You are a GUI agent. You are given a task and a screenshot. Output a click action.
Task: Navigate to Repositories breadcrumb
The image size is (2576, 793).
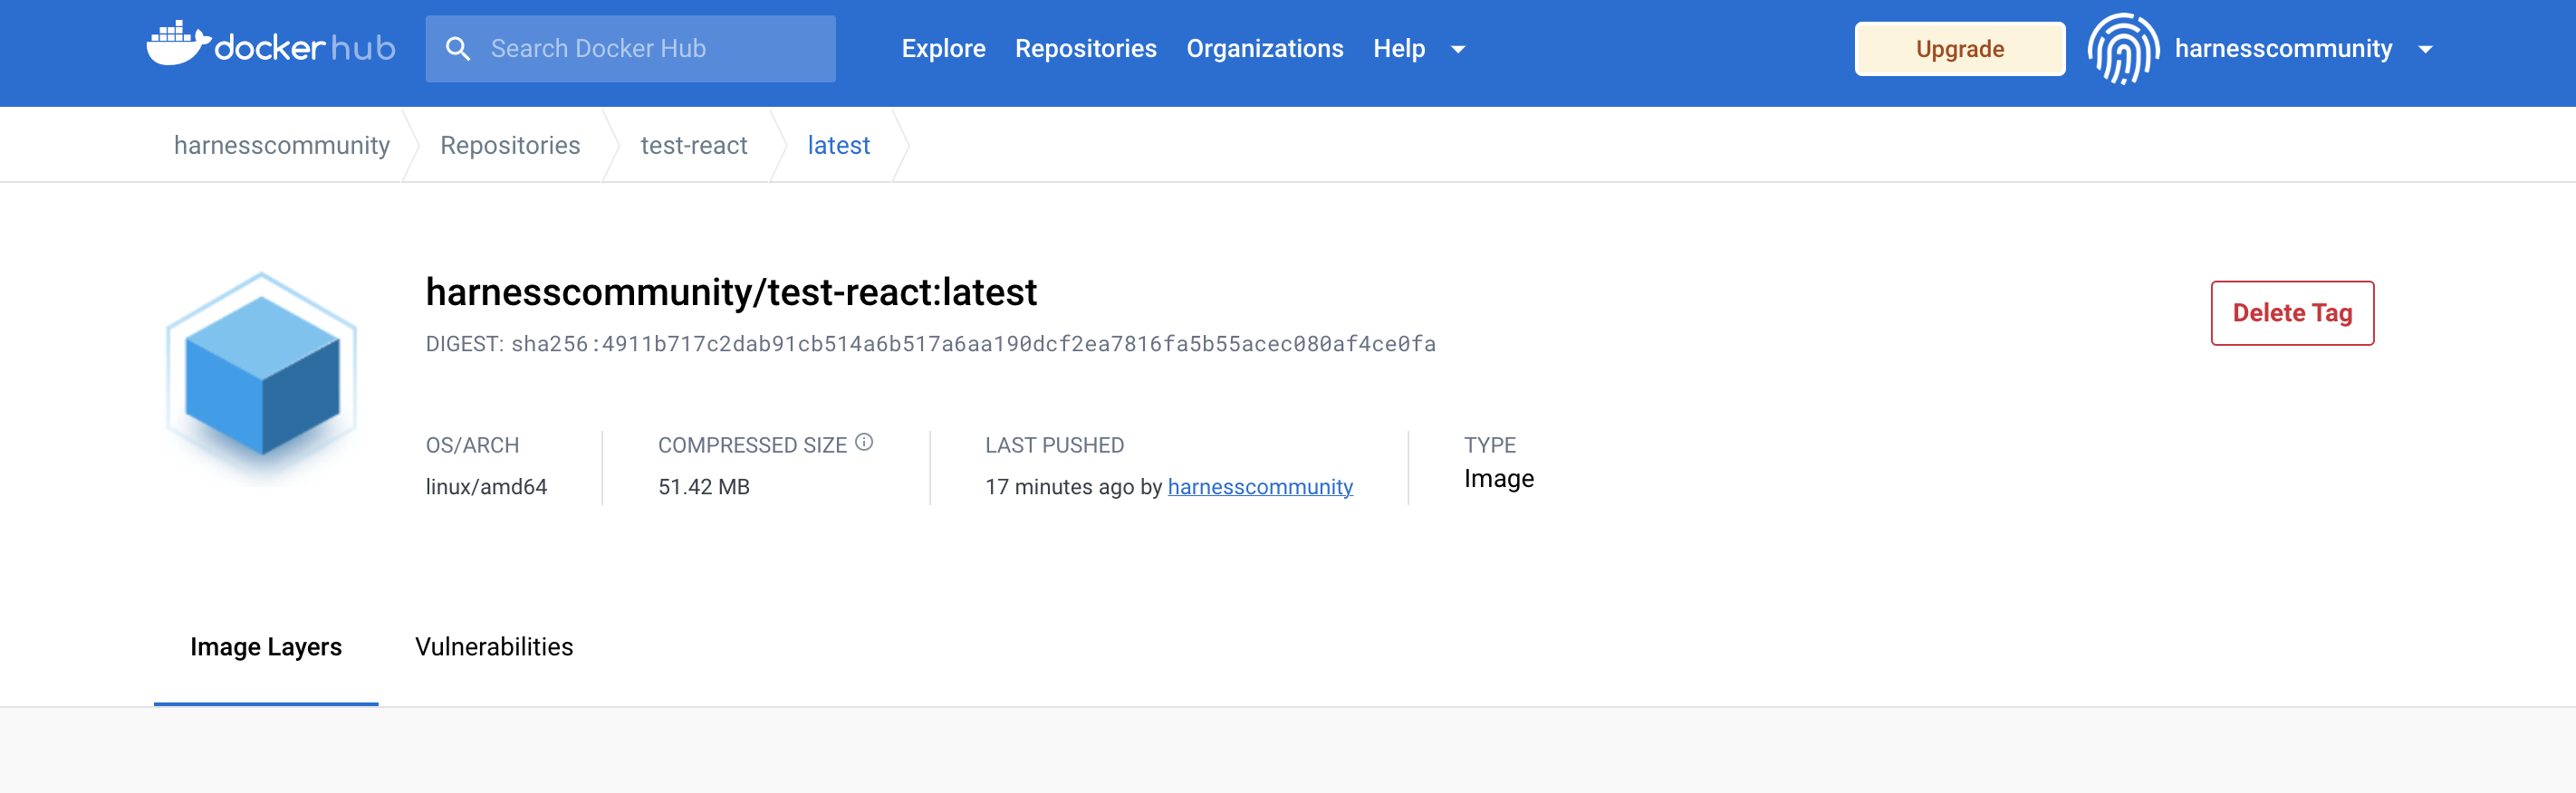pyautogui.click(x=510, y=145)
